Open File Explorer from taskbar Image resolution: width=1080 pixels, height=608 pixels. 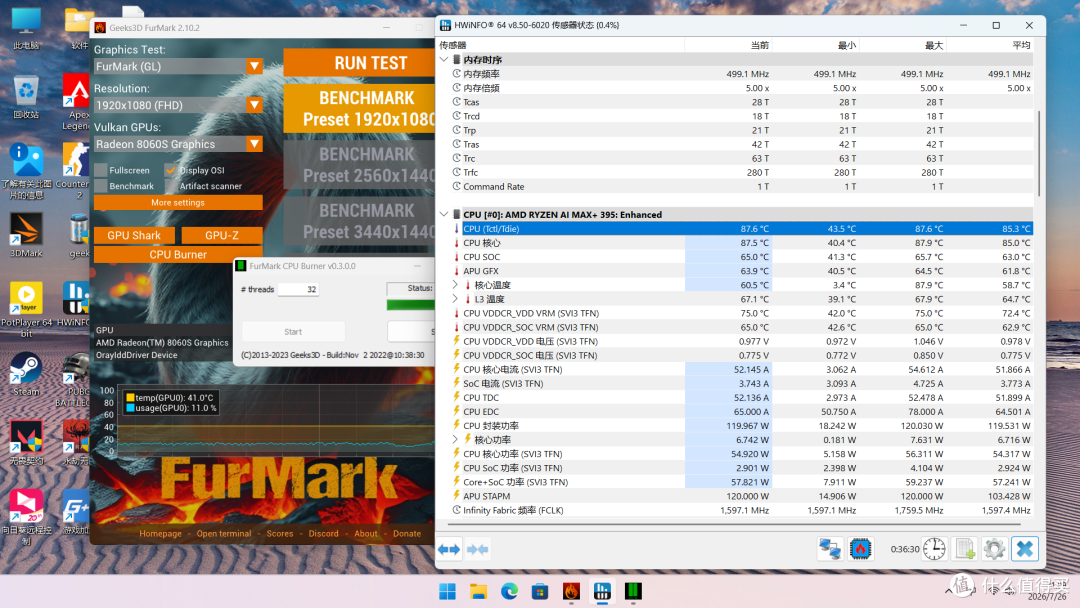(479, 591)
